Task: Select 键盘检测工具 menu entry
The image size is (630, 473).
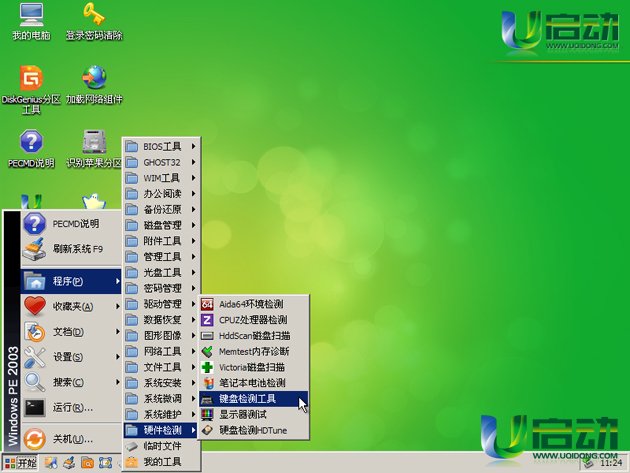Action: (254, 399)
